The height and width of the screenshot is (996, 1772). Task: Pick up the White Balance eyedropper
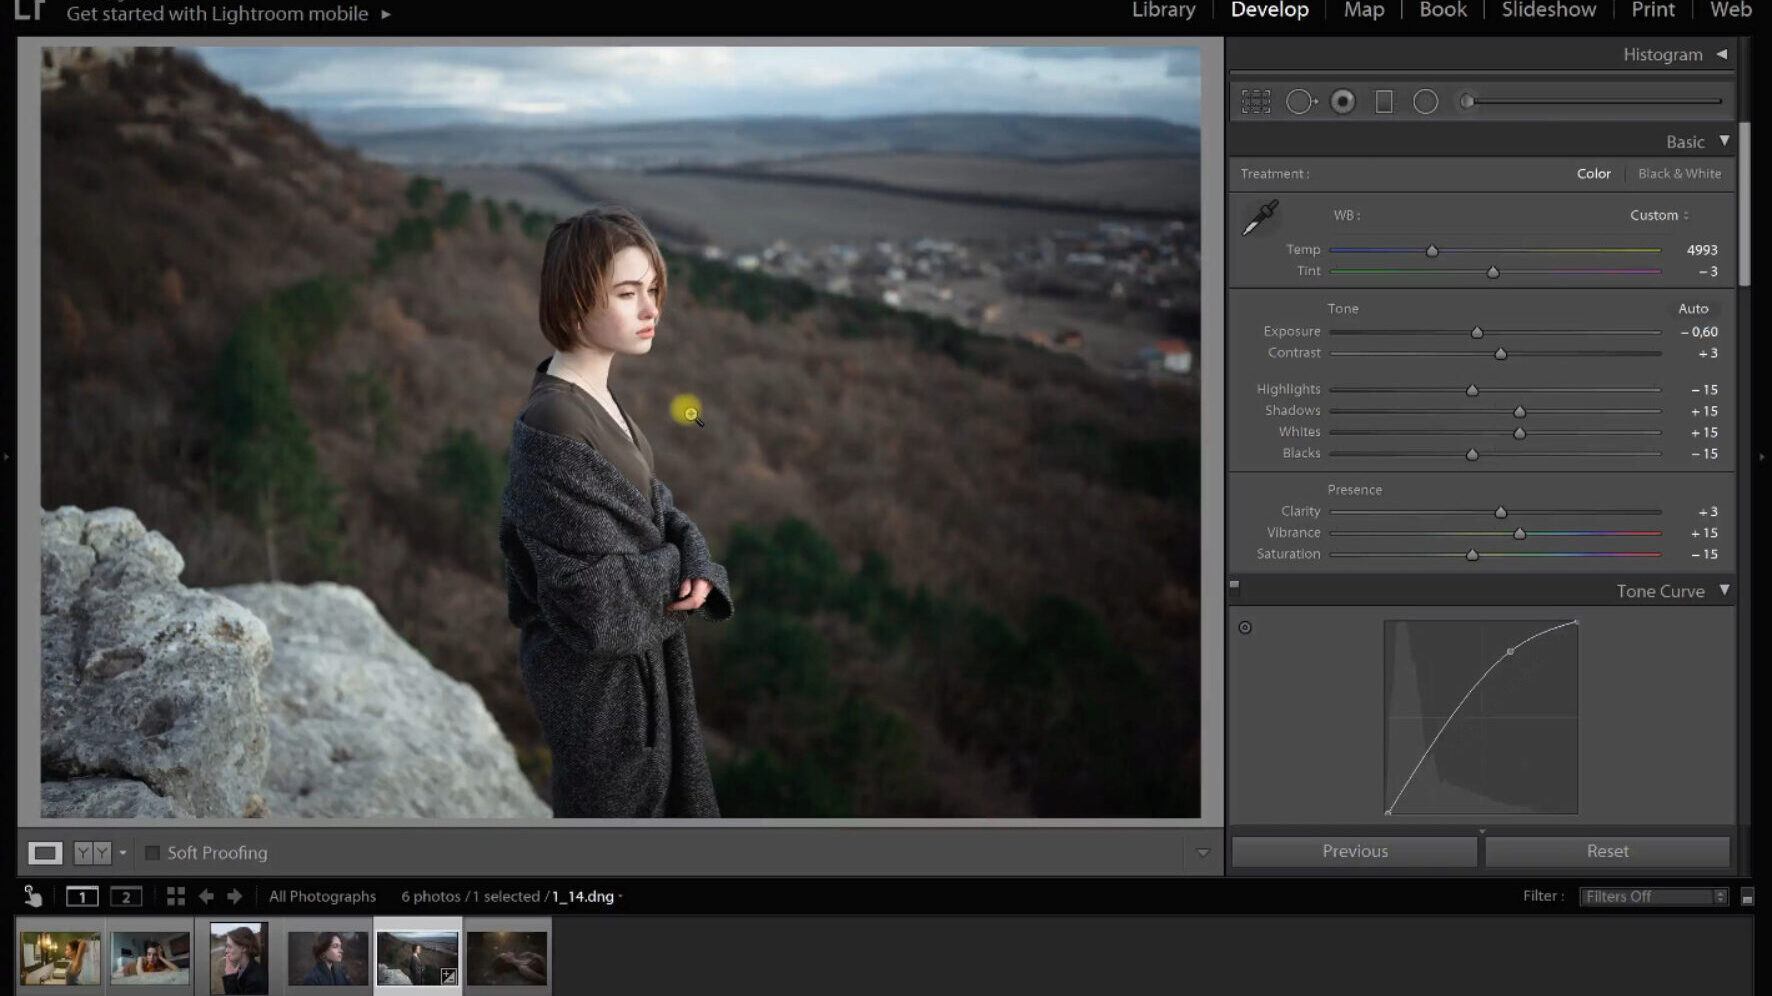1260,218
